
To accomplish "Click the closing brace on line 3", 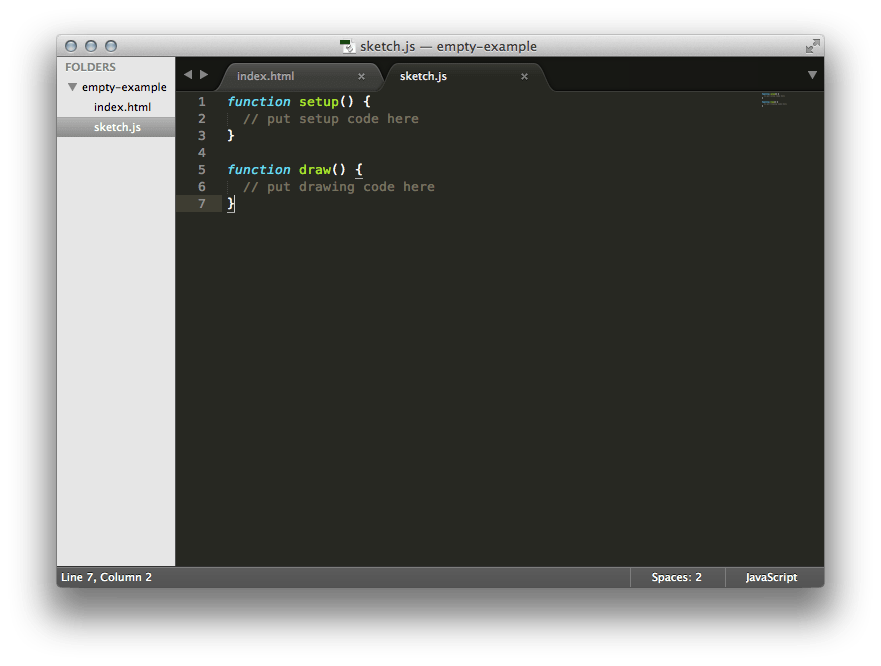I will 230,135.
